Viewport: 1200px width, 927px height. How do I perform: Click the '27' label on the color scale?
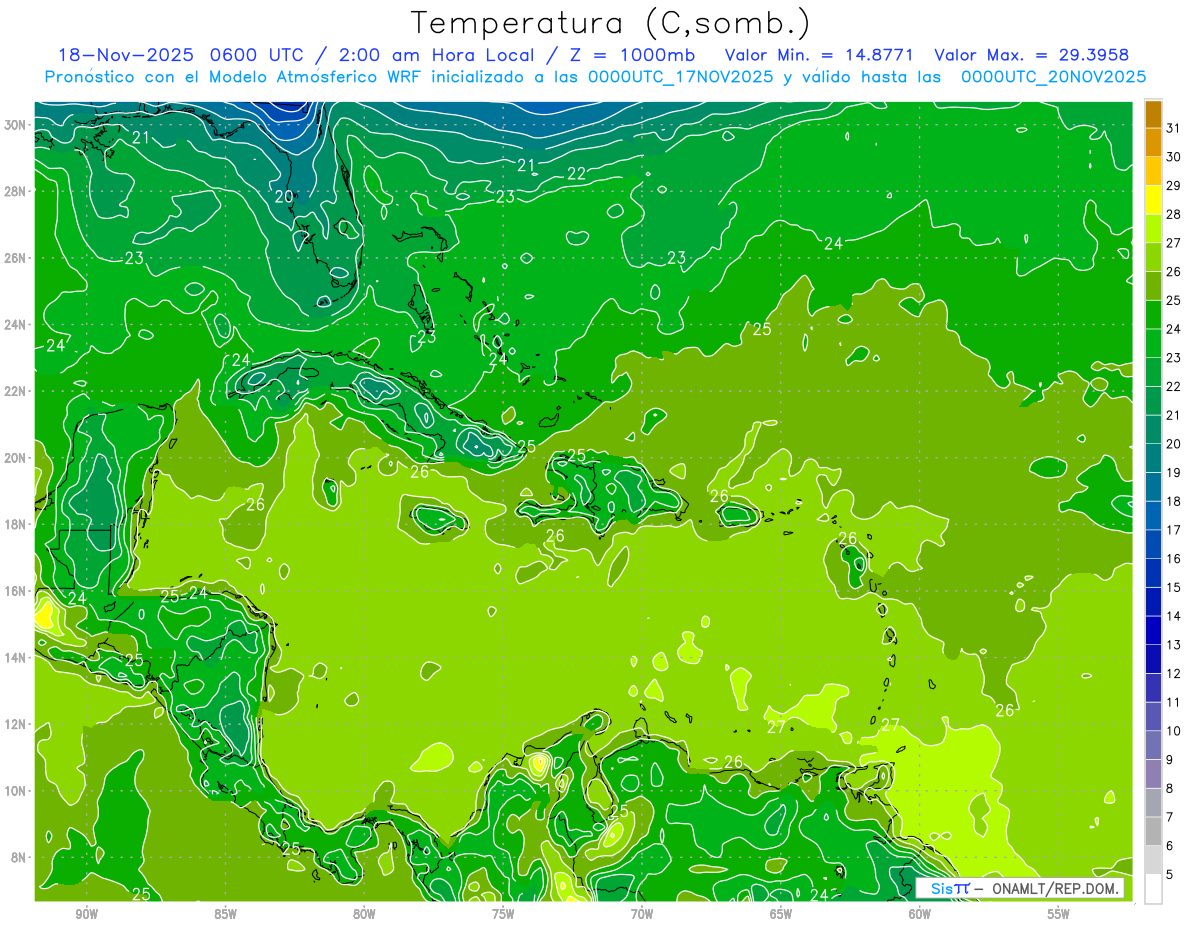click(1173, 243)
